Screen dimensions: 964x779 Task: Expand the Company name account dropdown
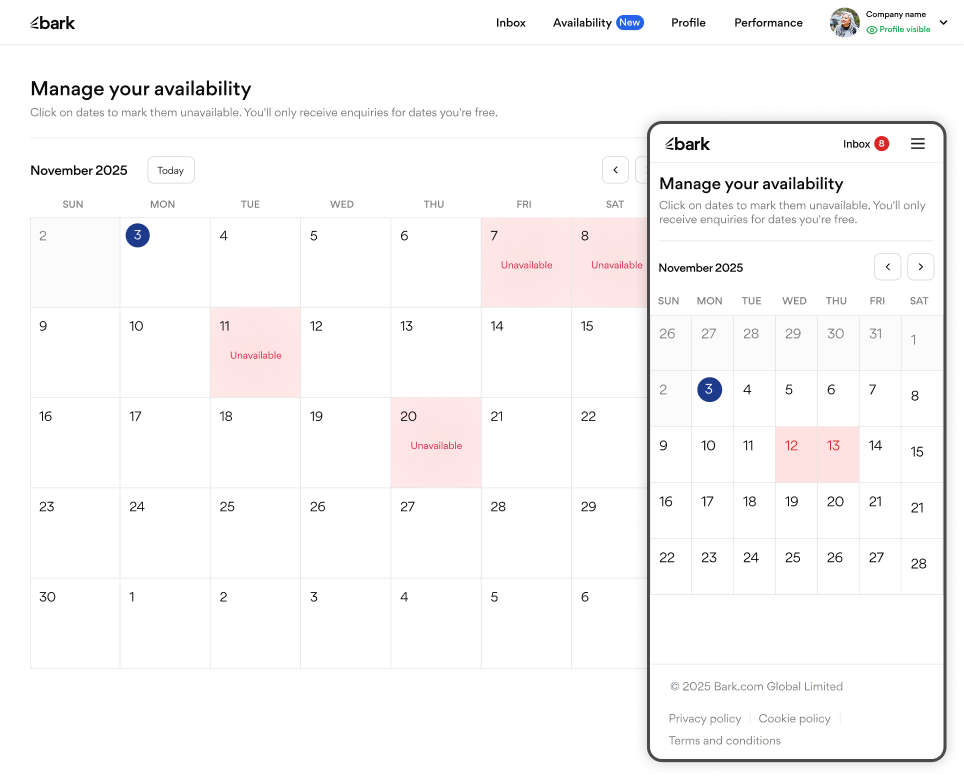point(942,22)
